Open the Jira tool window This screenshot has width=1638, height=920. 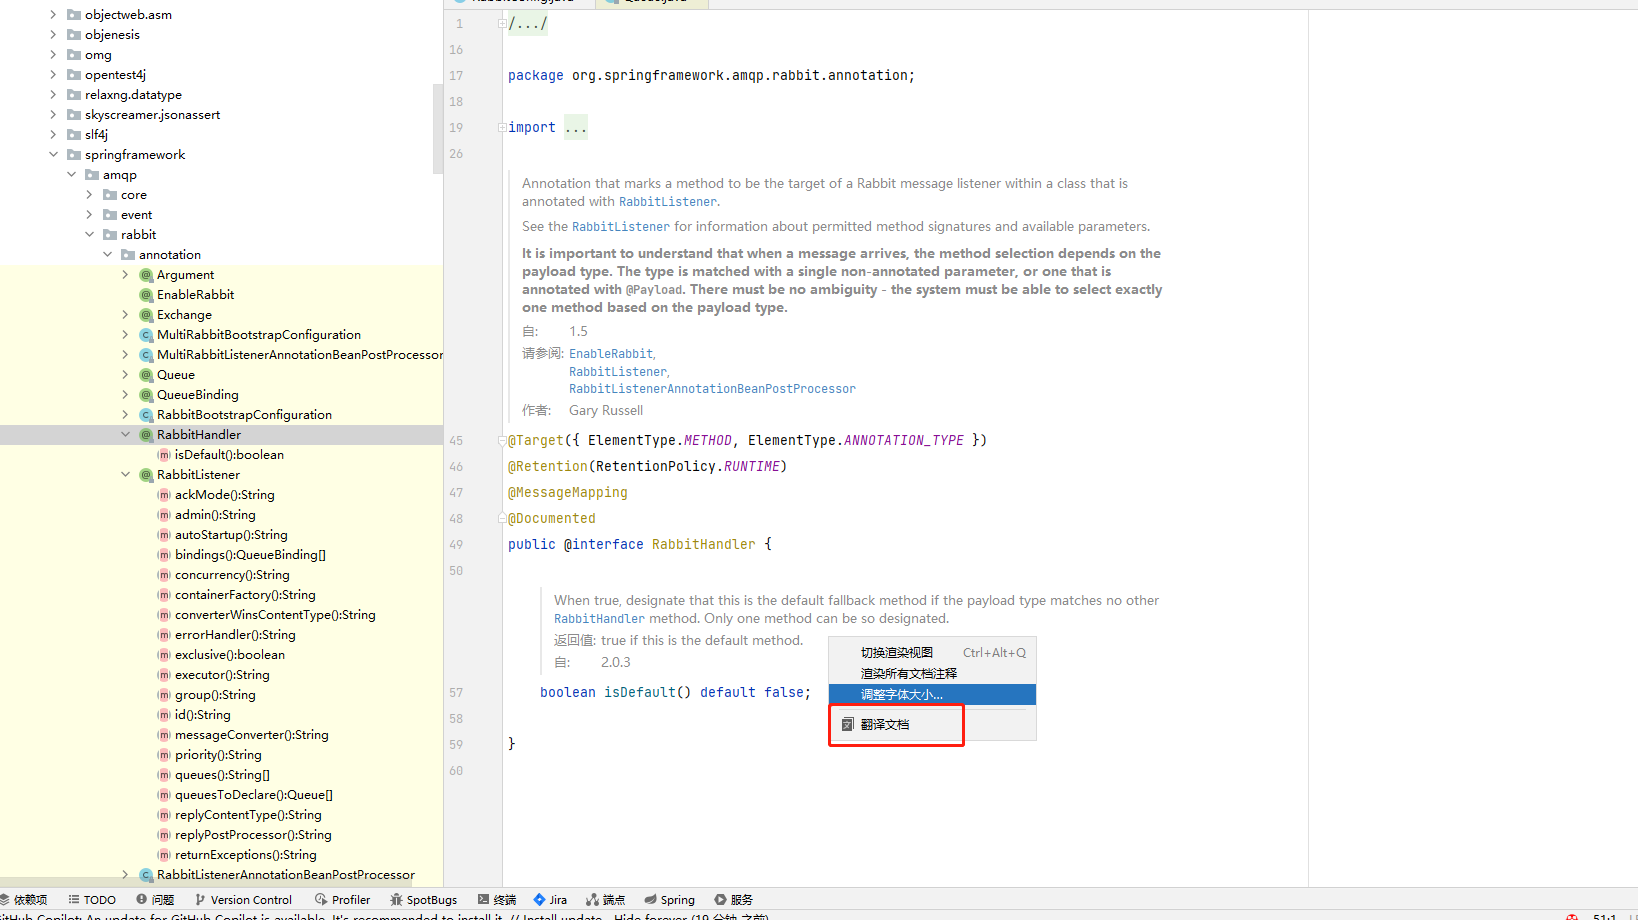(550, 900)
